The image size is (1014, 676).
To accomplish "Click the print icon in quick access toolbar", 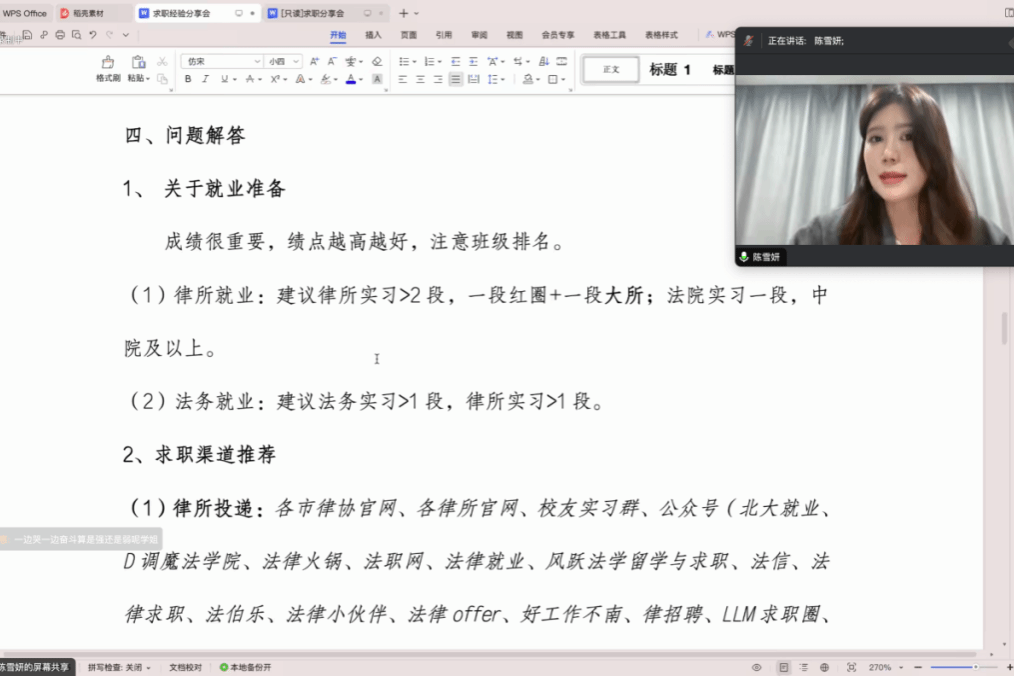I will coord(60,35).
